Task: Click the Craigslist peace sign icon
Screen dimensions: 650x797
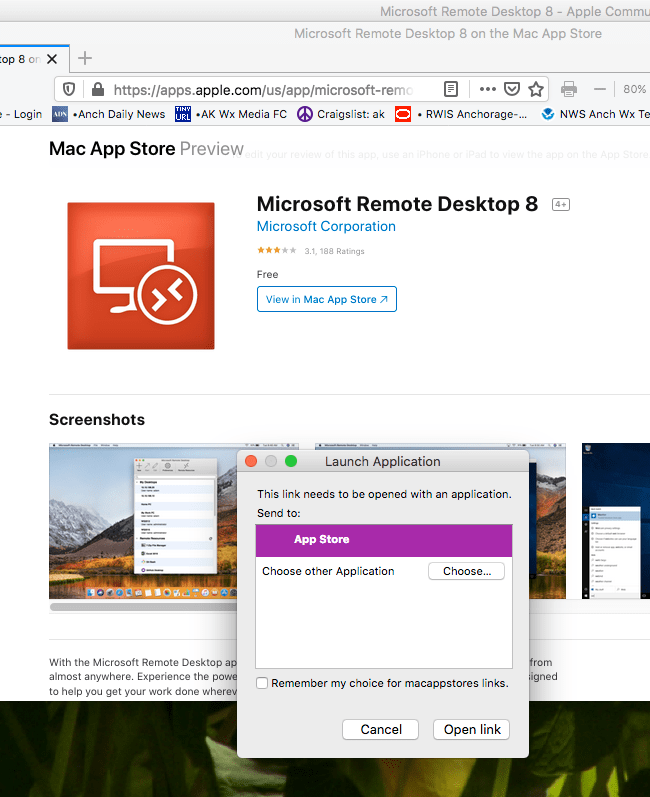Action: click(x=304, y=114)
